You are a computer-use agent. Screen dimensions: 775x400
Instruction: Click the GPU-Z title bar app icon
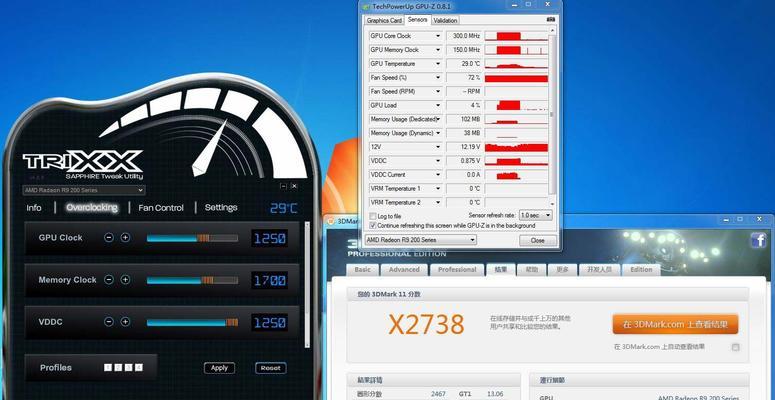pos(365,6)
